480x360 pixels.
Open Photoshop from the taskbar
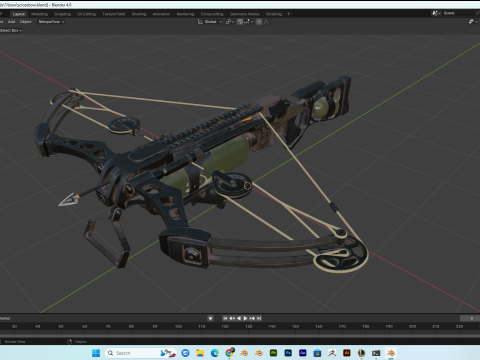click(288, 353)
